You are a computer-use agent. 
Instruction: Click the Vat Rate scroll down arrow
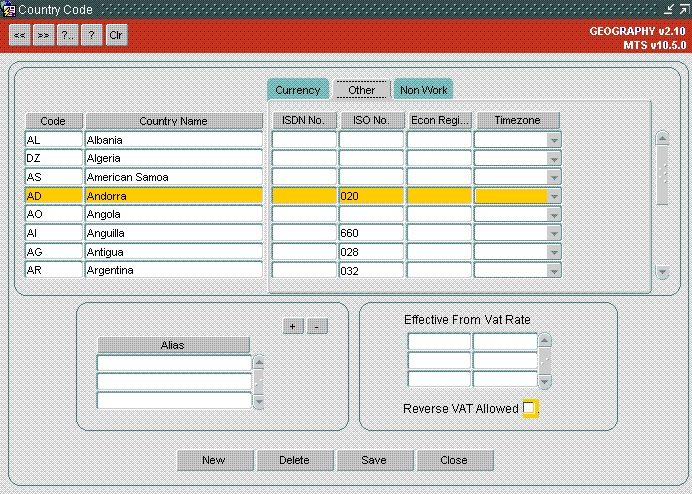point(545,381)
